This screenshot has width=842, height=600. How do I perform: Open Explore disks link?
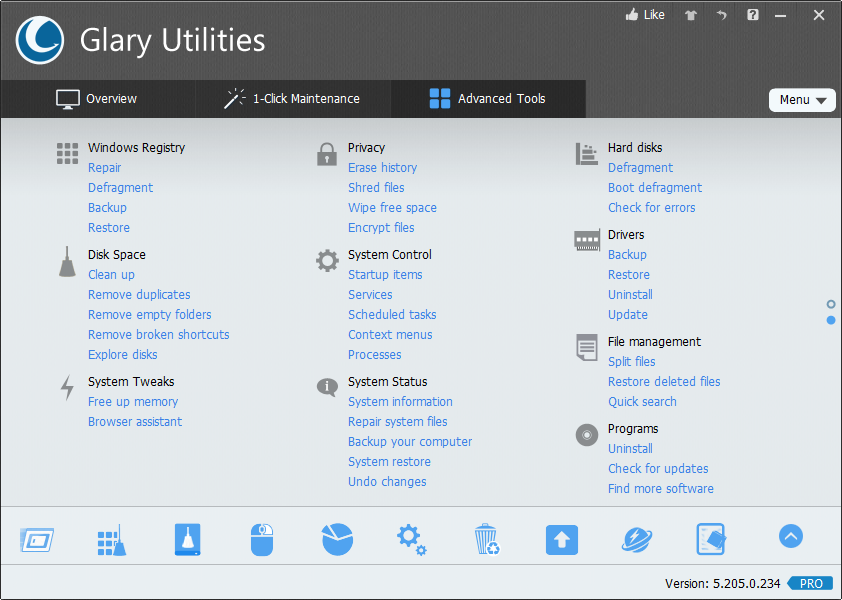122,355
